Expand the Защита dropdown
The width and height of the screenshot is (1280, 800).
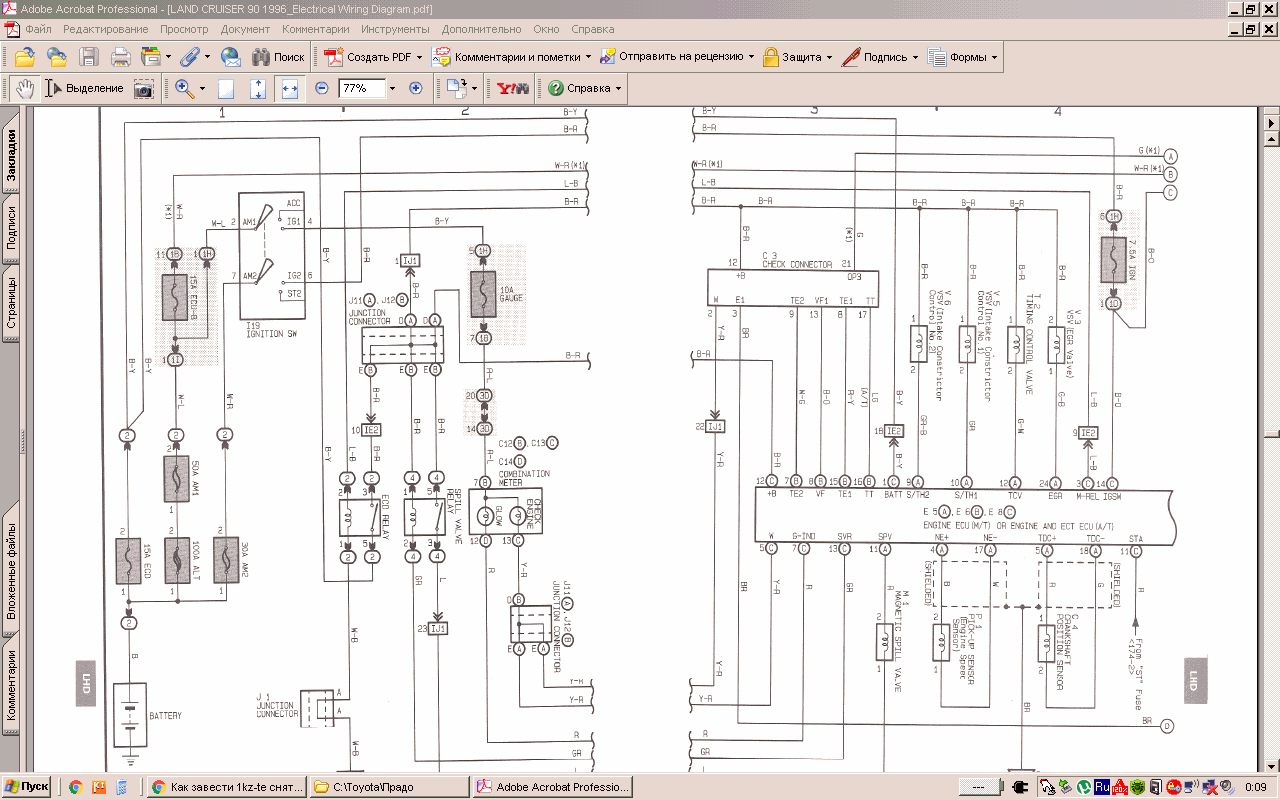point(829,57)
